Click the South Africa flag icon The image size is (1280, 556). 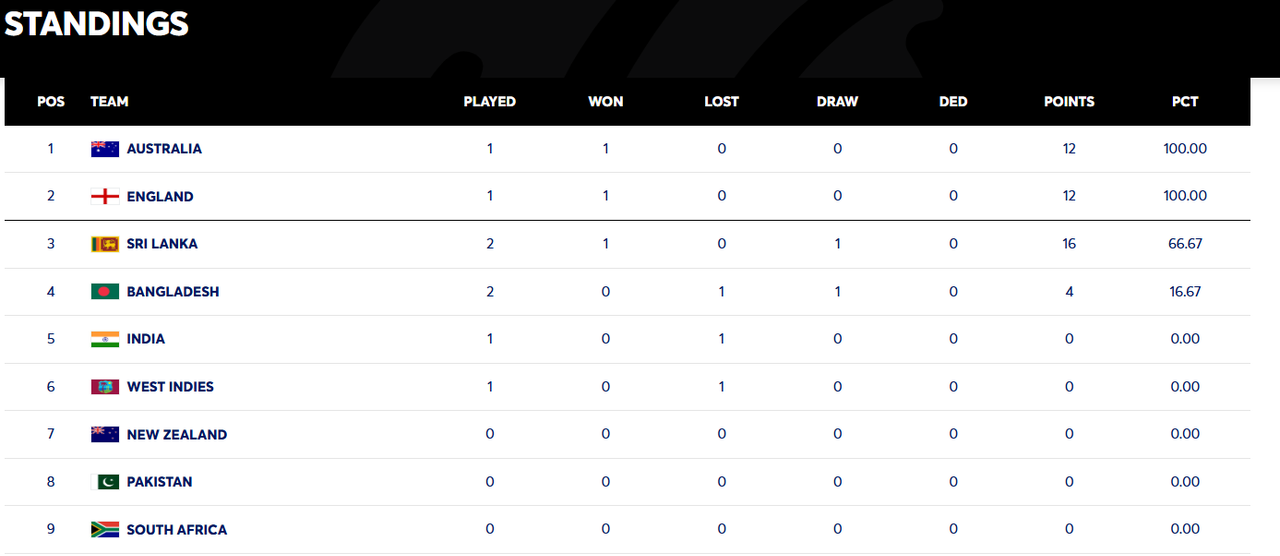(105, 530)
